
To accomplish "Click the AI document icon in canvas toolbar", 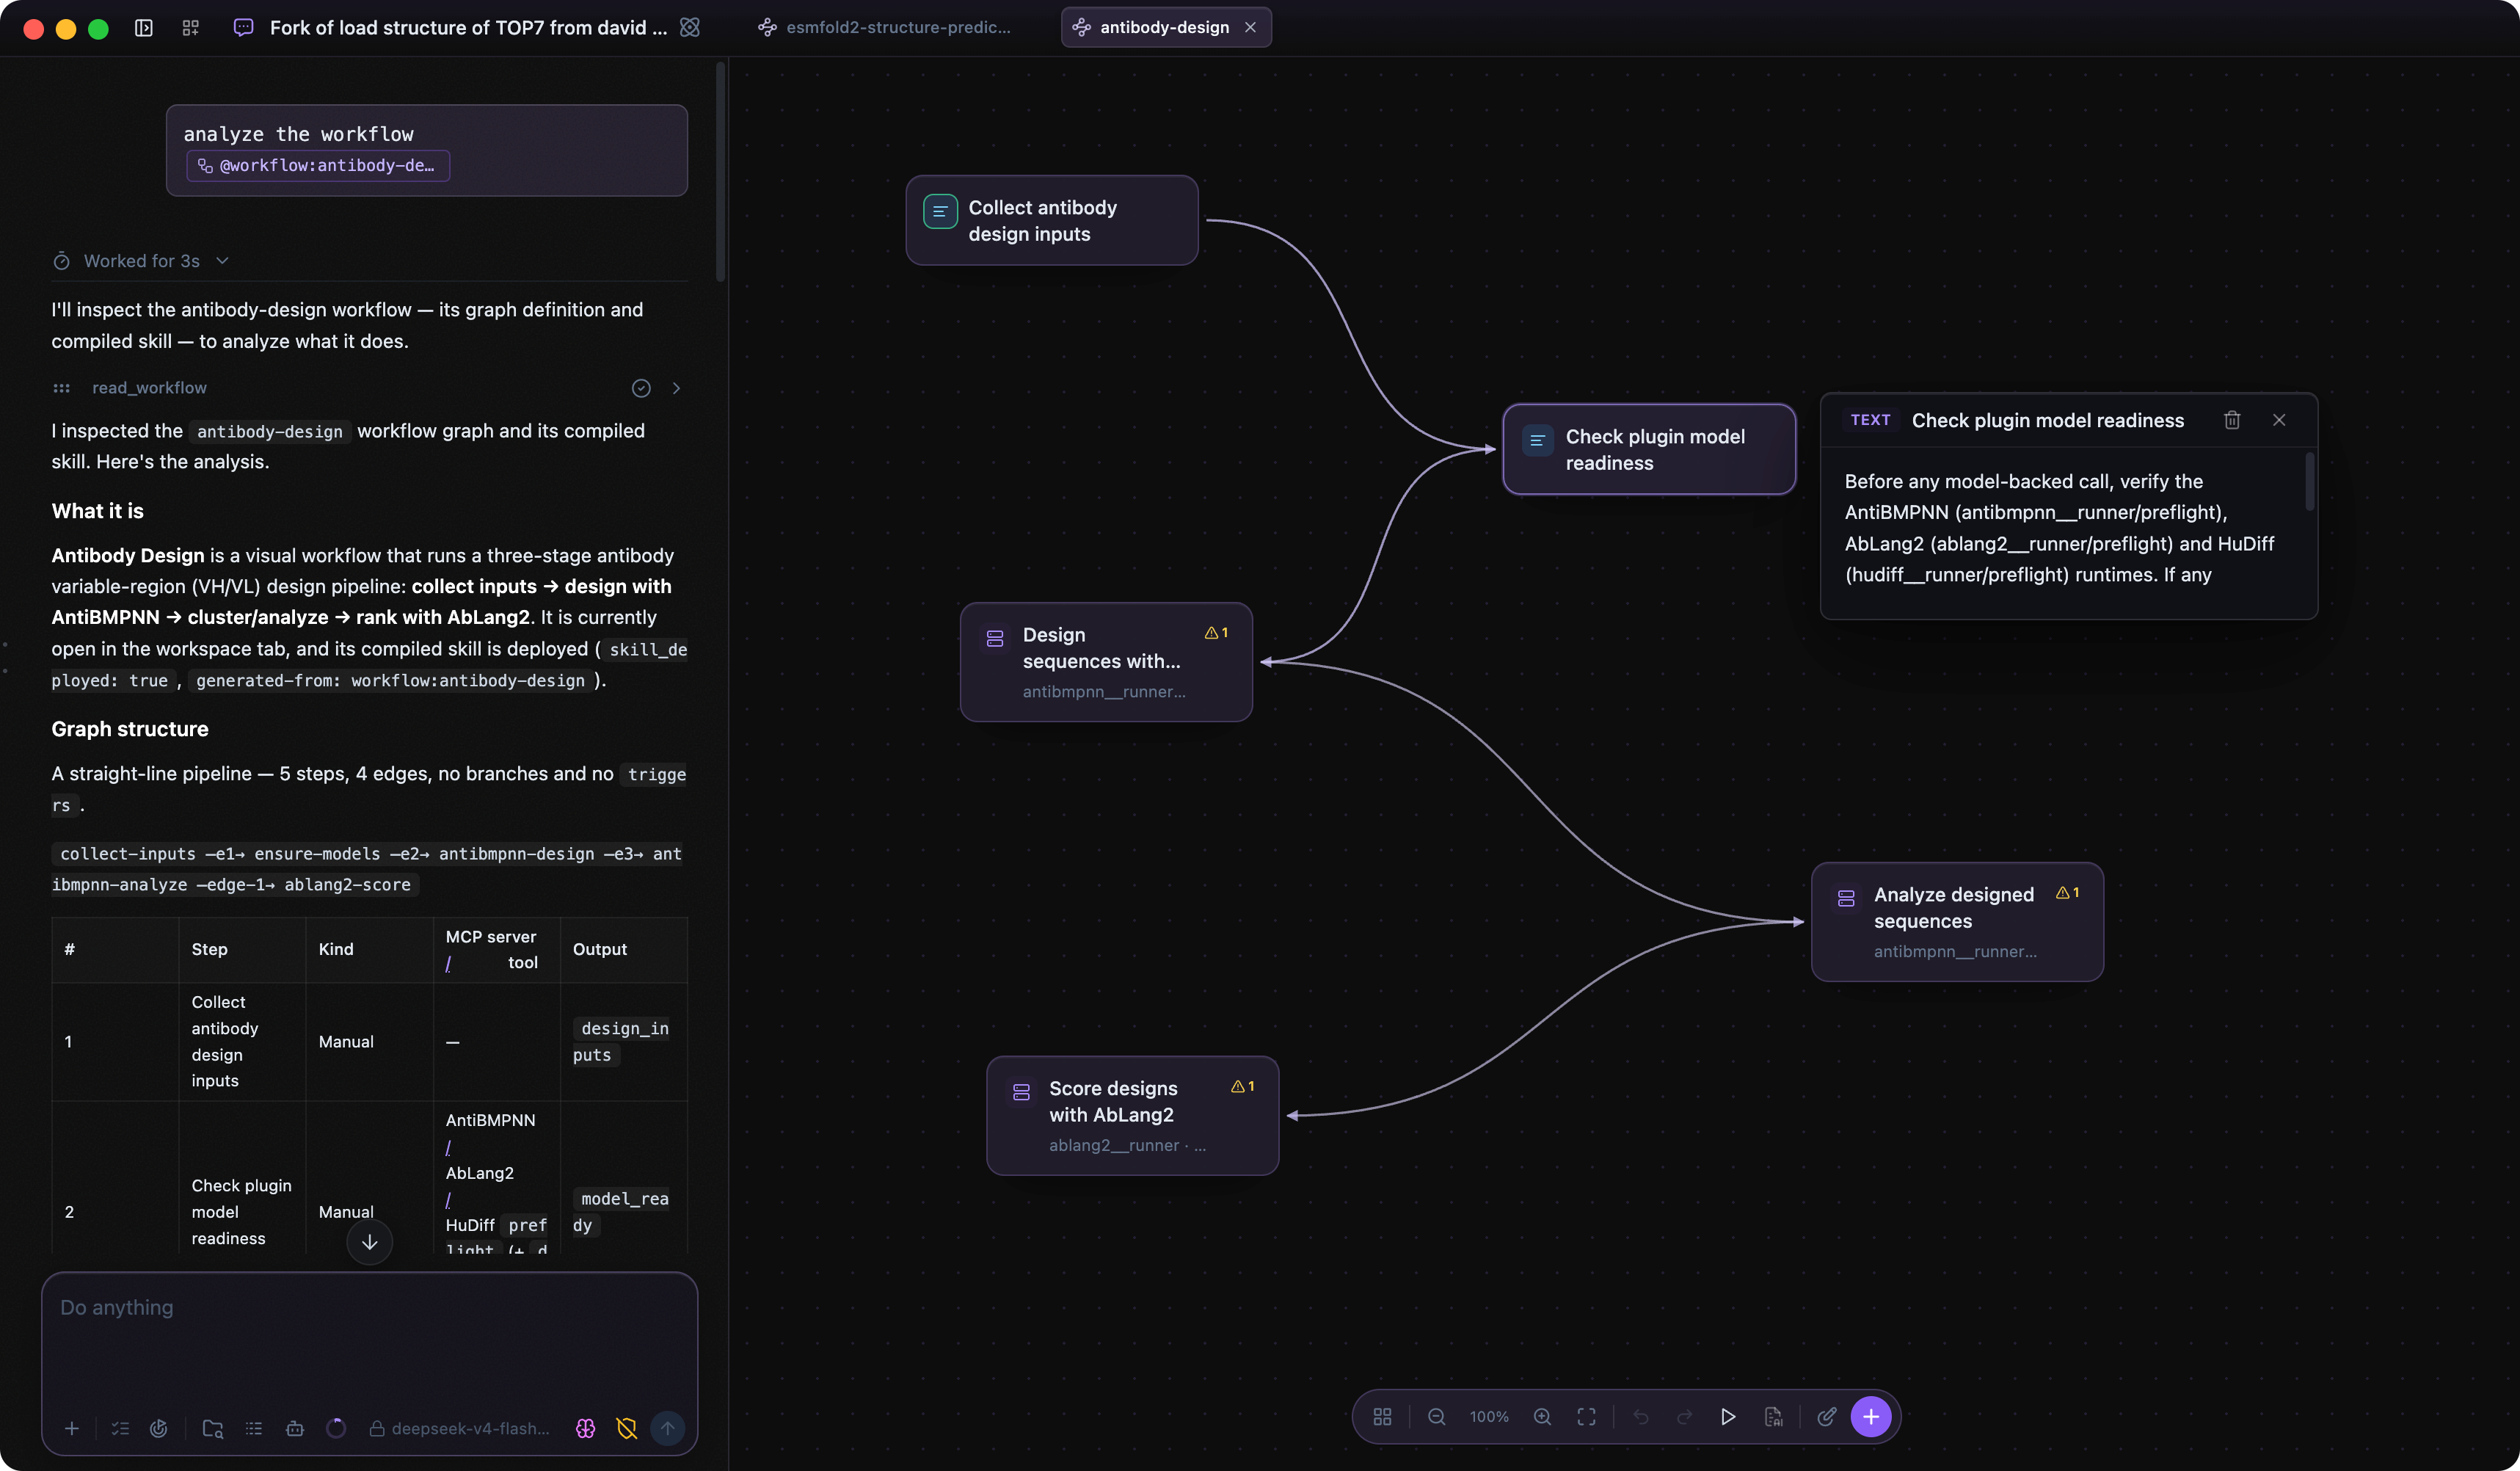I will tap(1773, 1417).
